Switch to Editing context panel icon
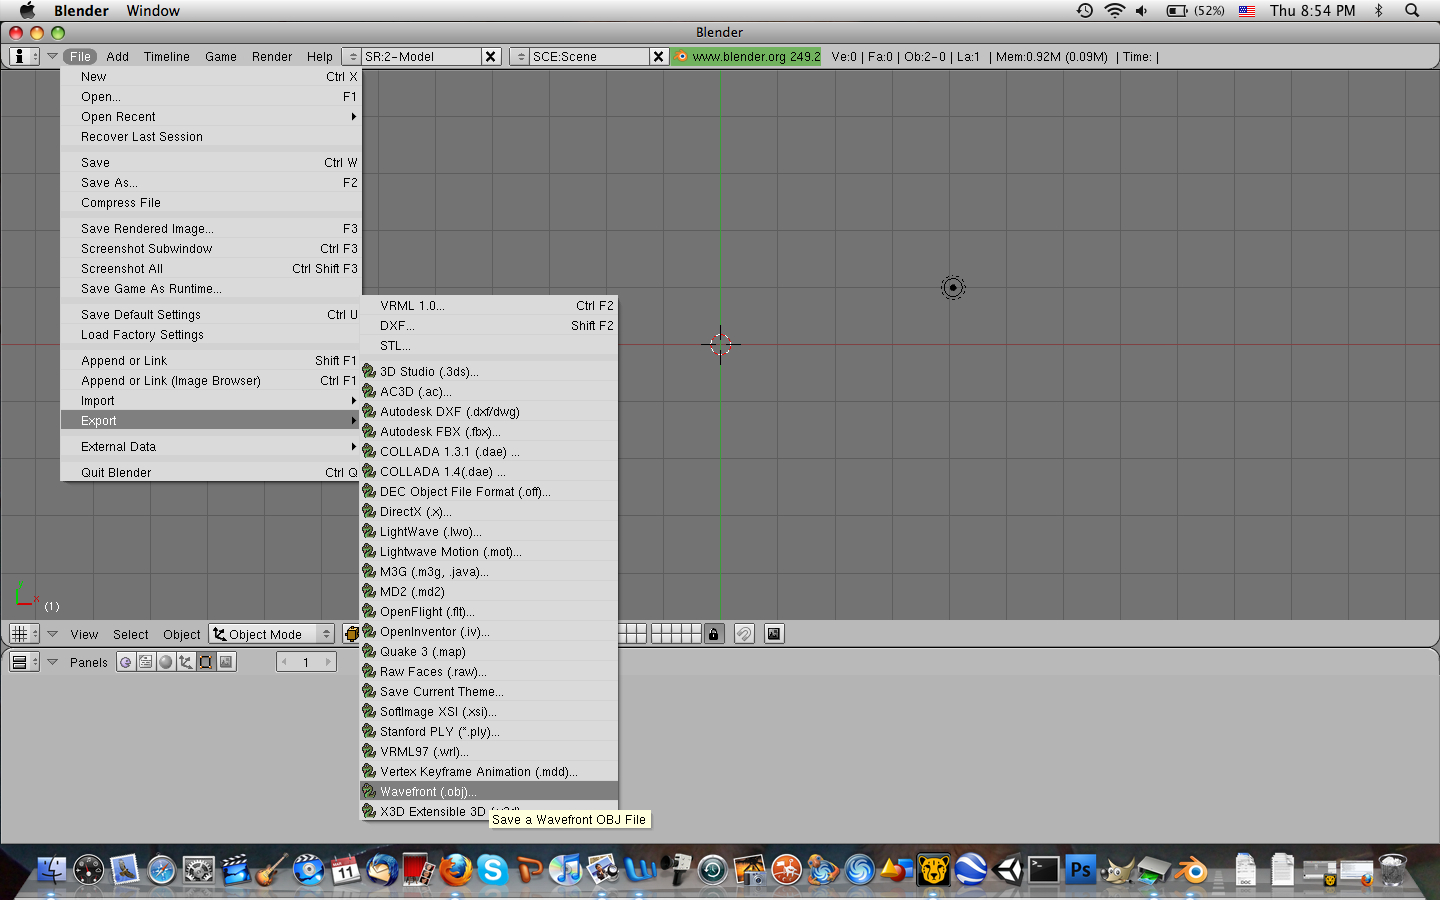This screenshot has height=900, width=1440. (206, 662)
